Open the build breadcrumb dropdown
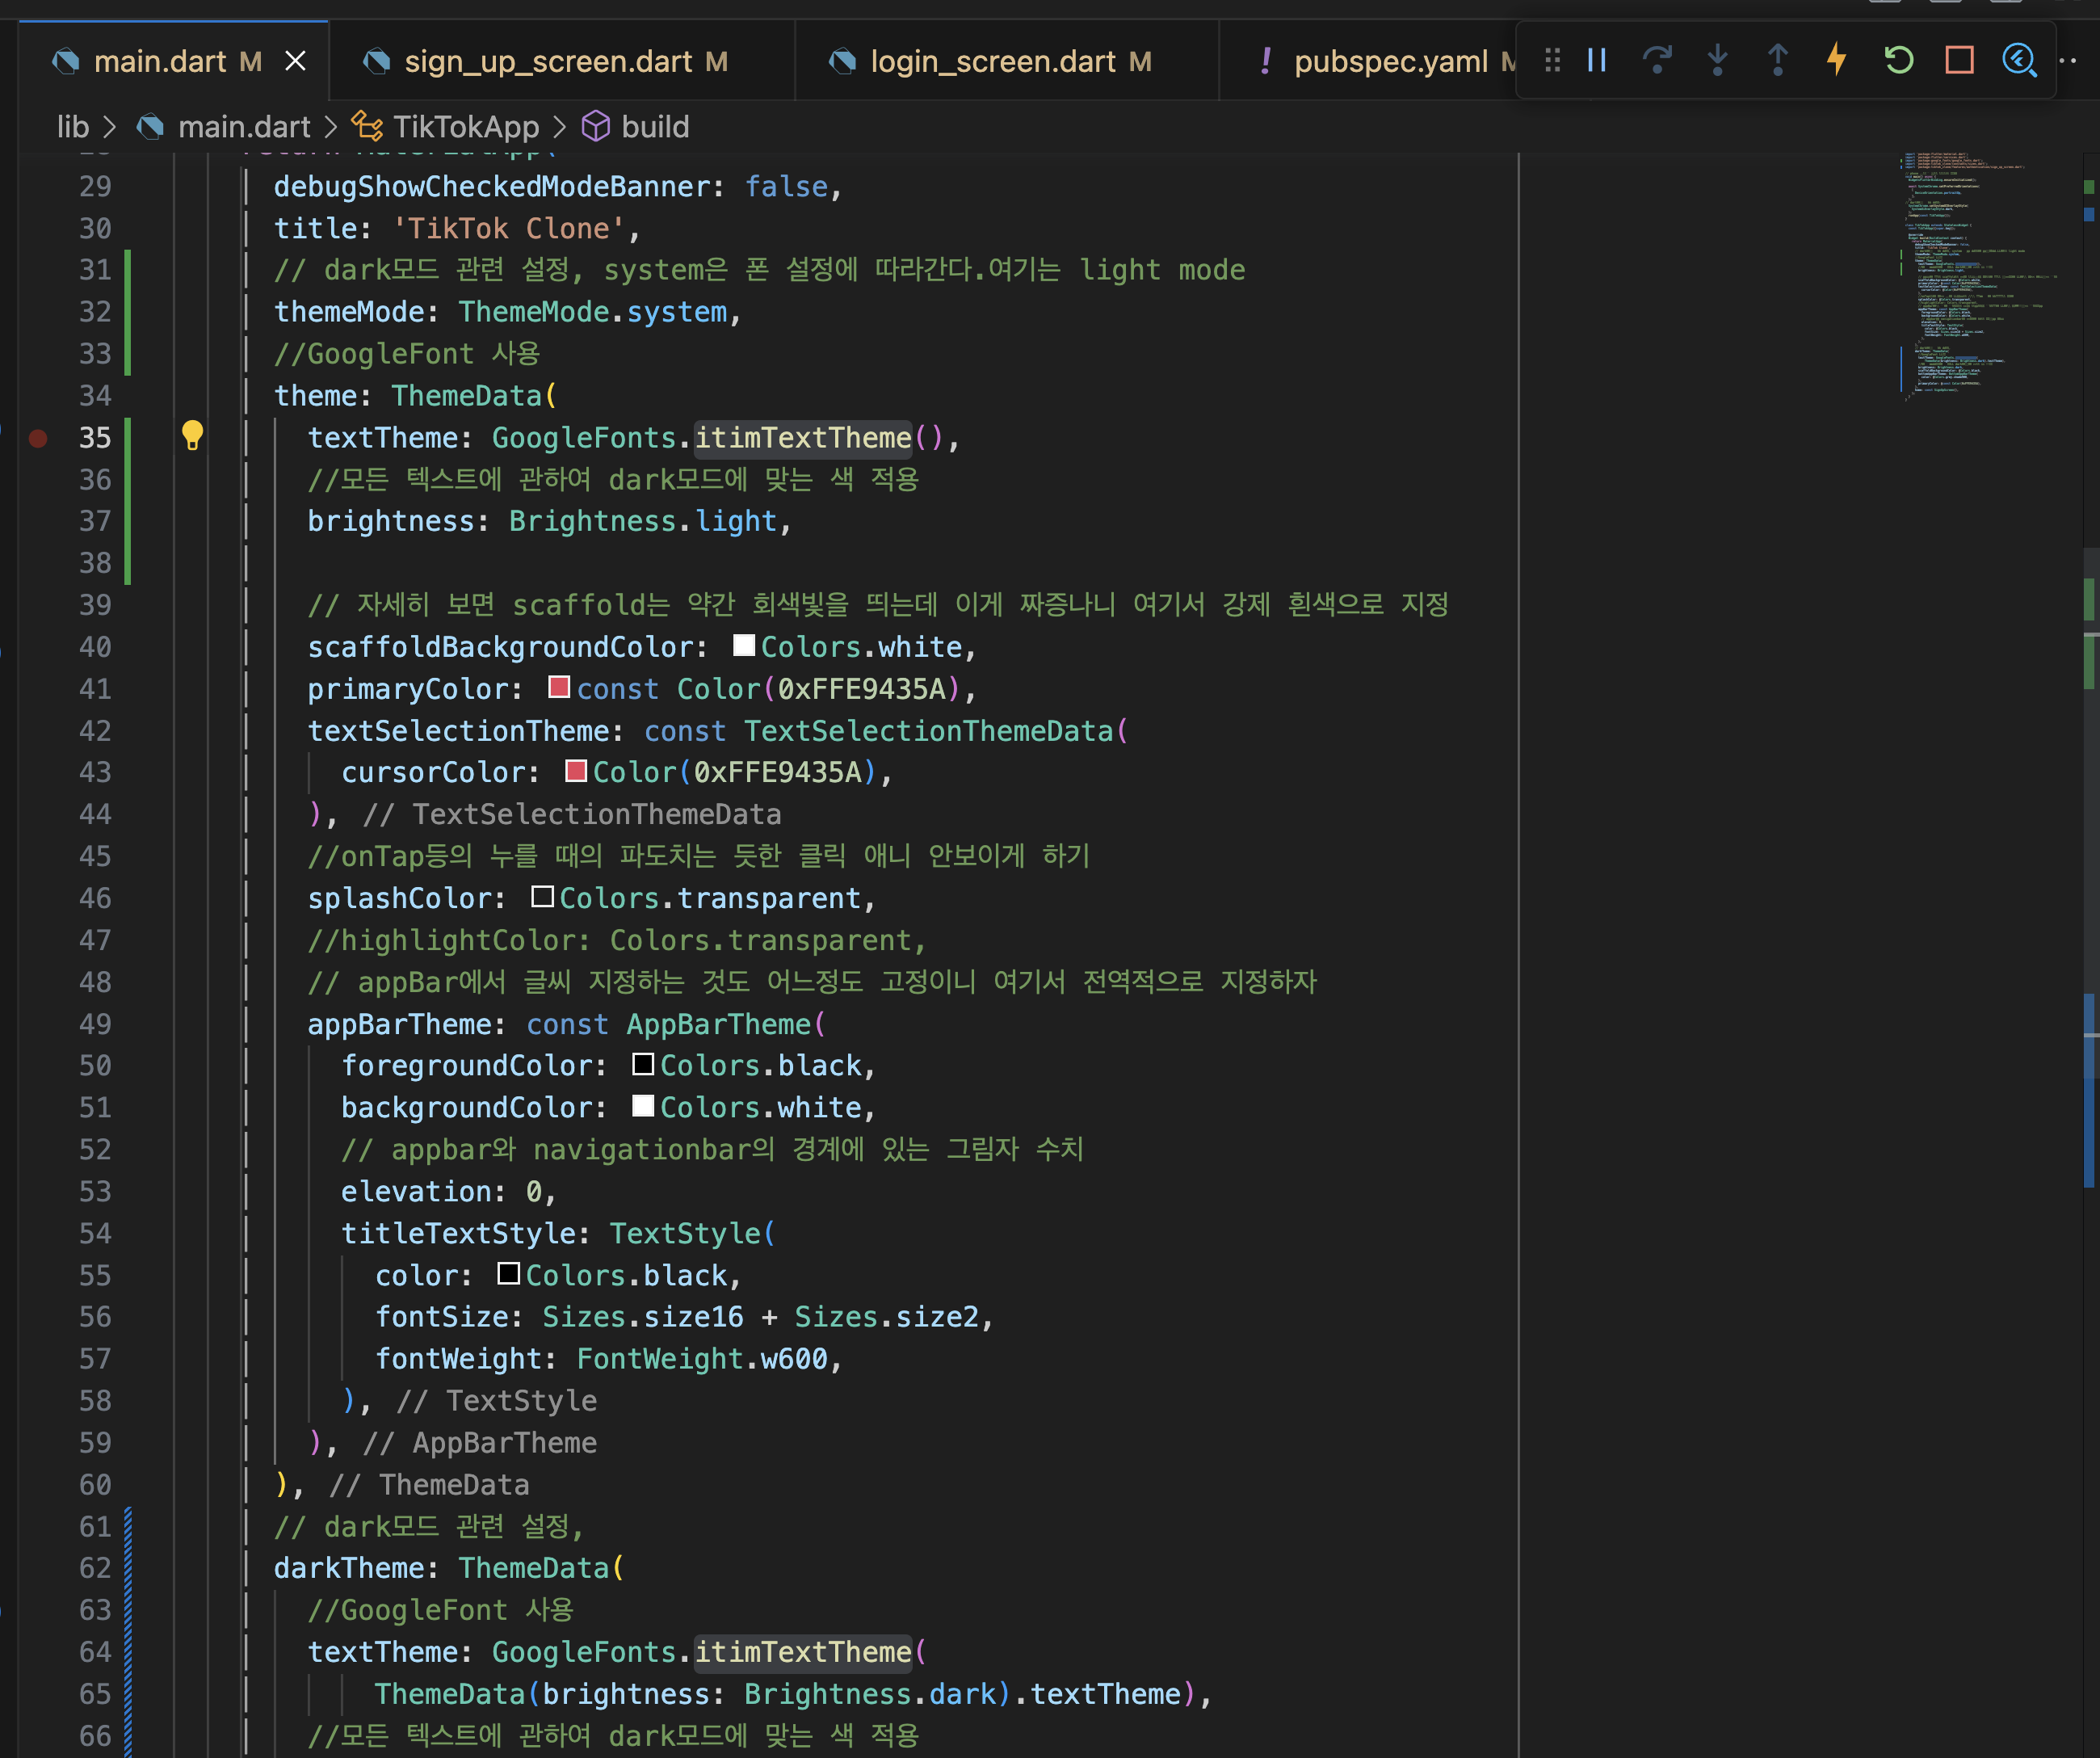Screen dimensions: 2100x1758 click(x=654, y=127)
